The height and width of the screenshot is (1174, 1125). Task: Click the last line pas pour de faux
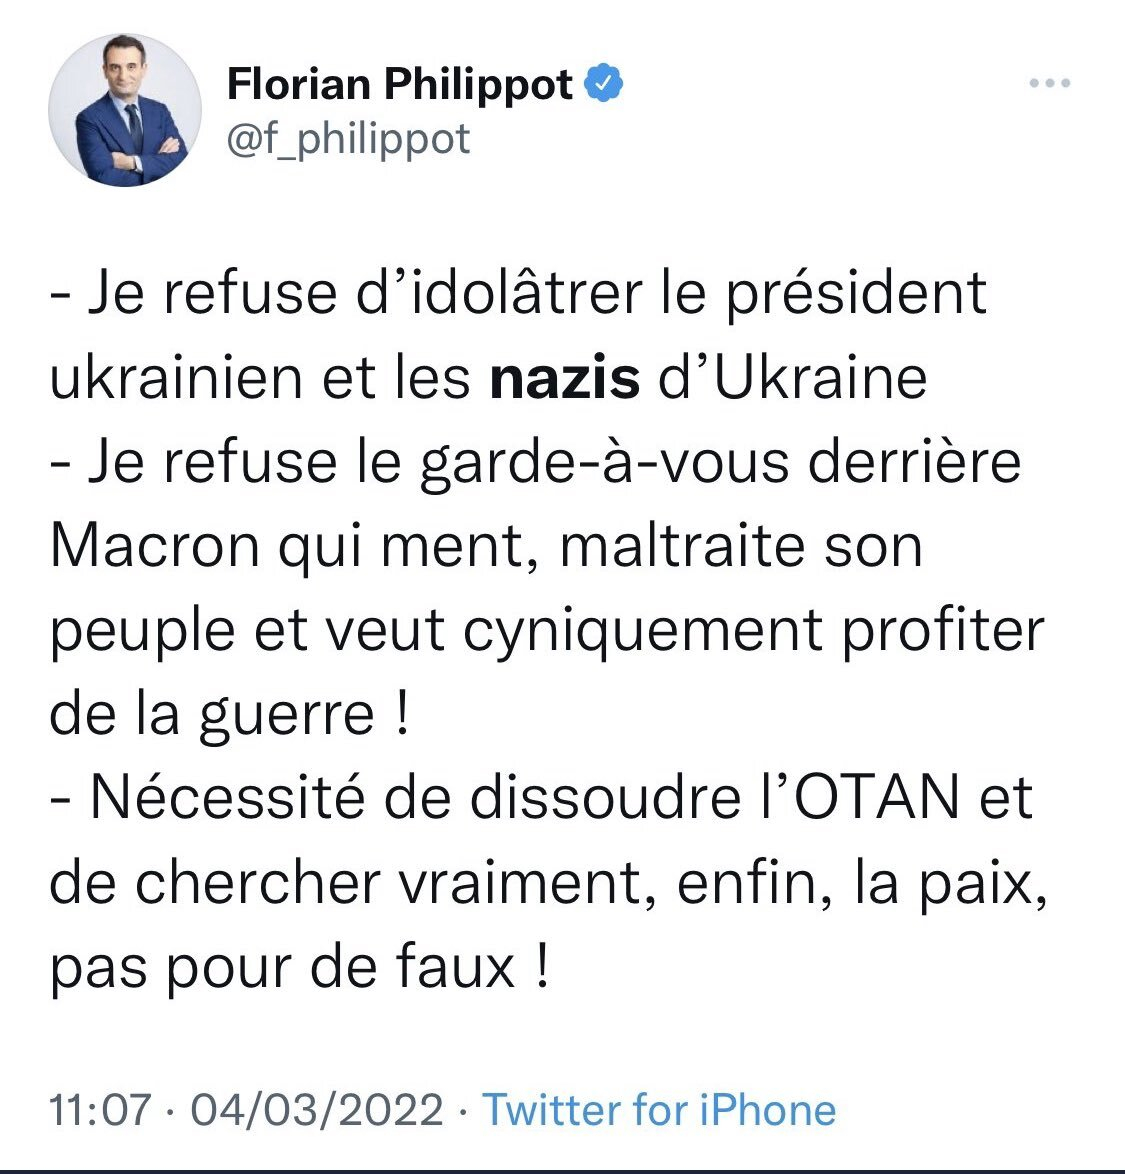pos(299,968)
